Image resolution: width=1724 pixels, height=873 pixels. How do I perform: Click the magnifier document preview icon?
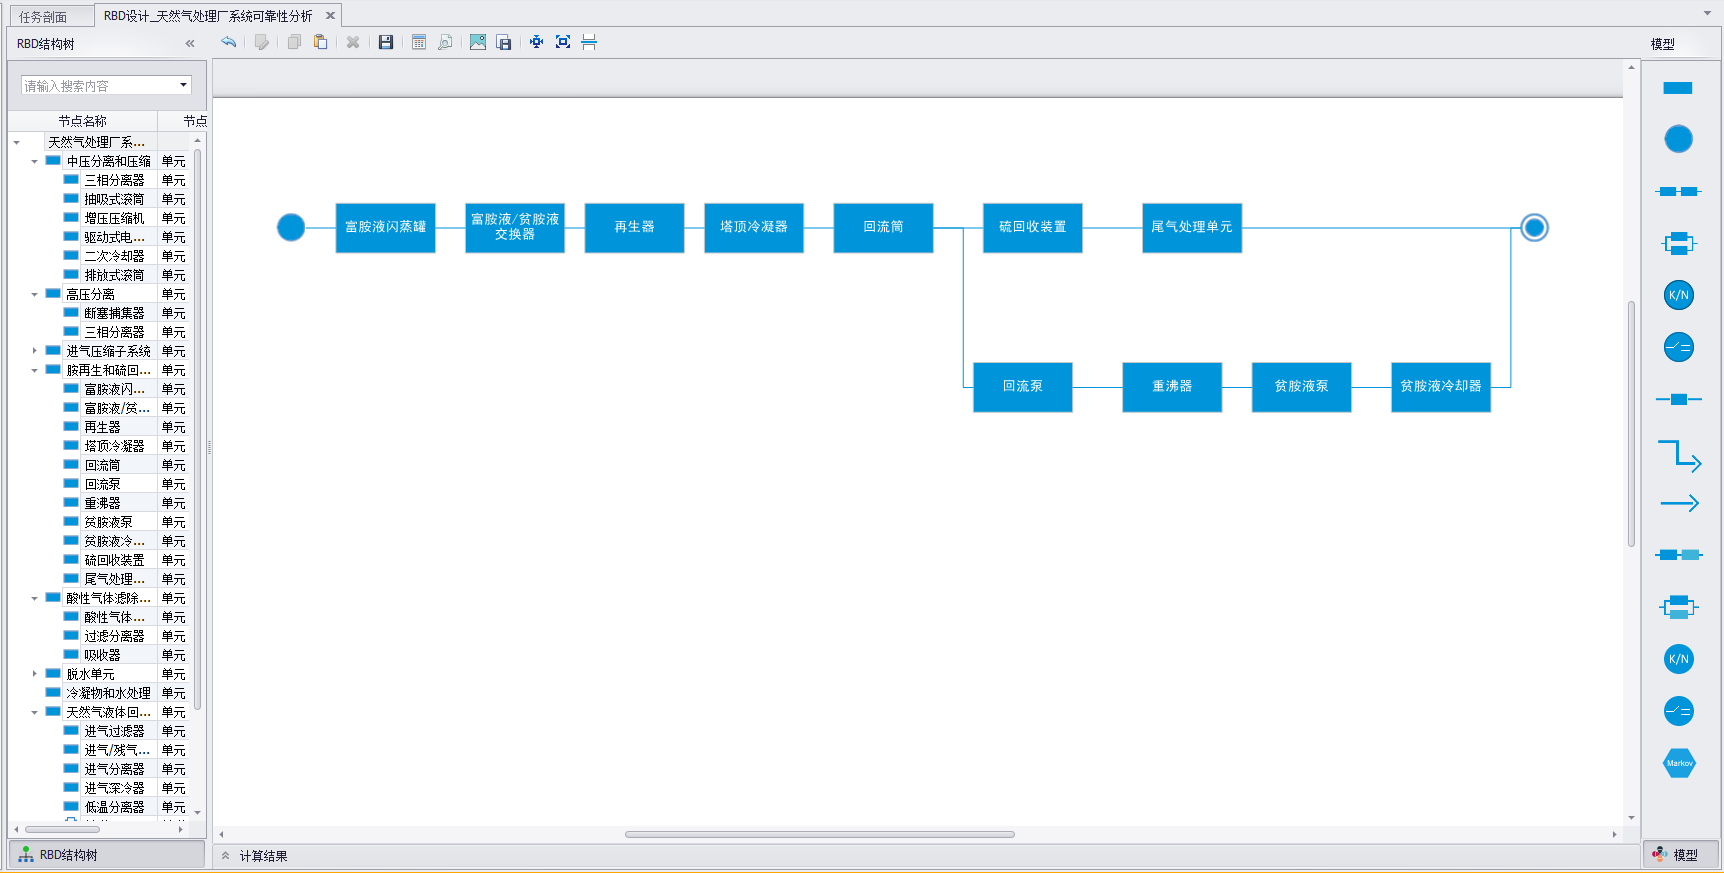point(445,42)
